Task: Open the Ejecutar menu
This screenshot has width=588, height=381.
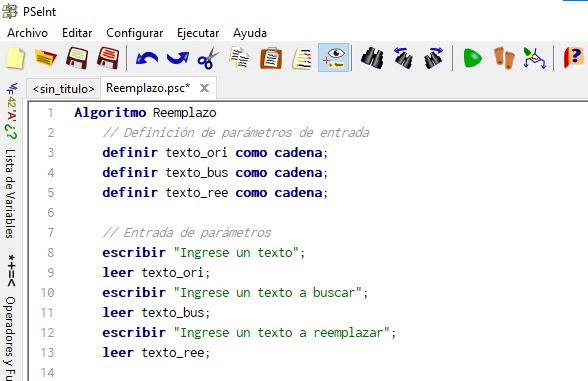Action: [x=198, y=33]
